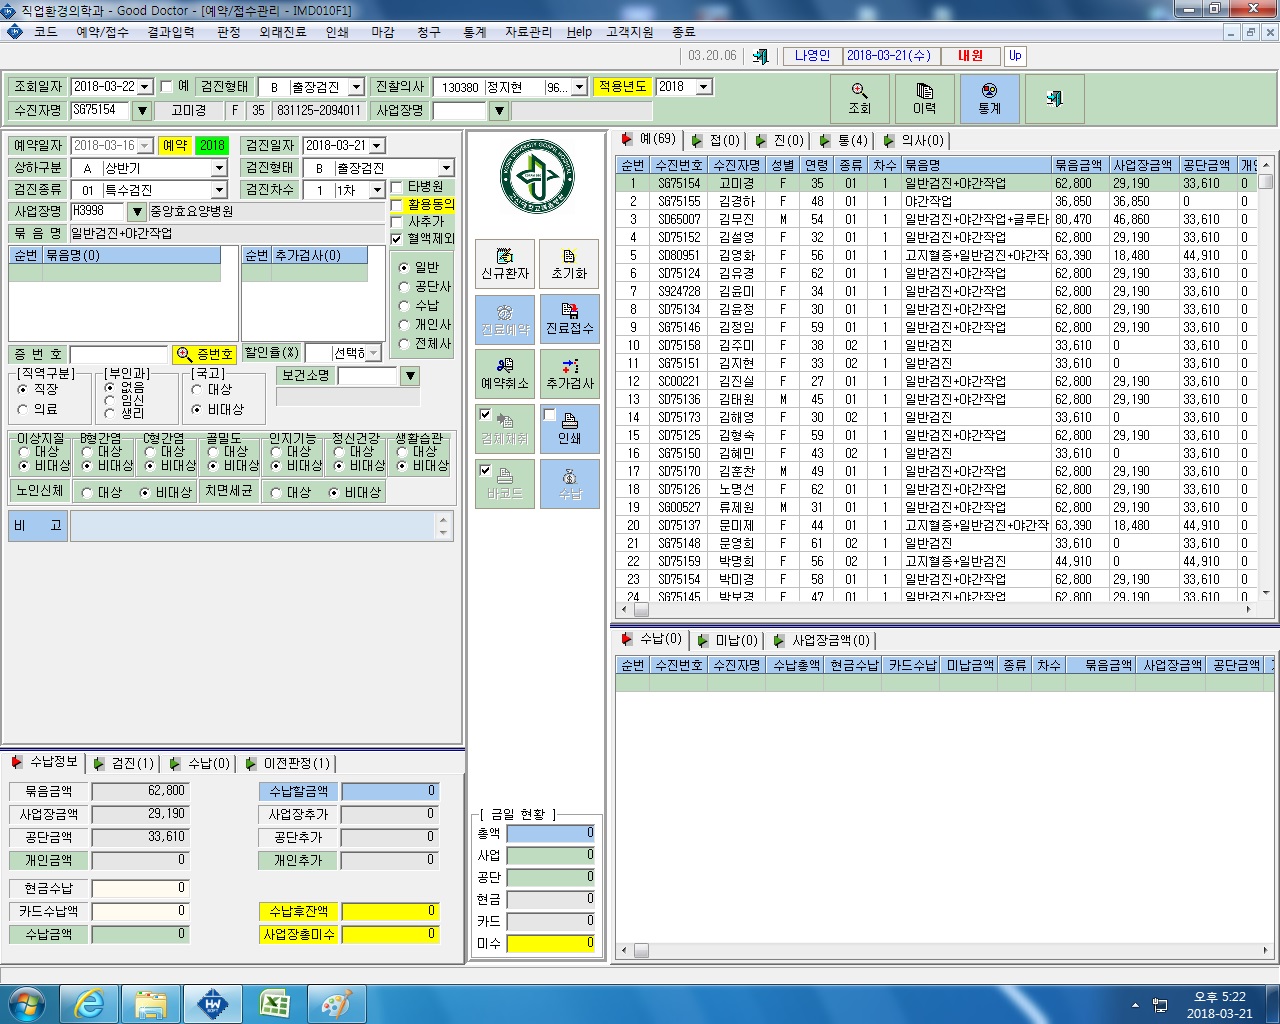Open the 이력 history icon button
Viewport: 1280px width, 1024px height.
click(x=924, y=98)
